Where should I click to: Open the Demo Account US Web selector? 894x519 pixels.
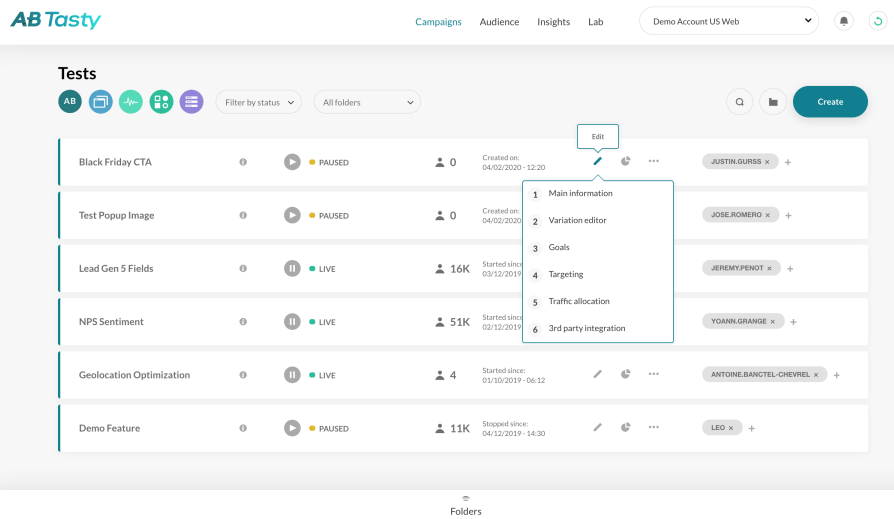[x=729, y=21]
